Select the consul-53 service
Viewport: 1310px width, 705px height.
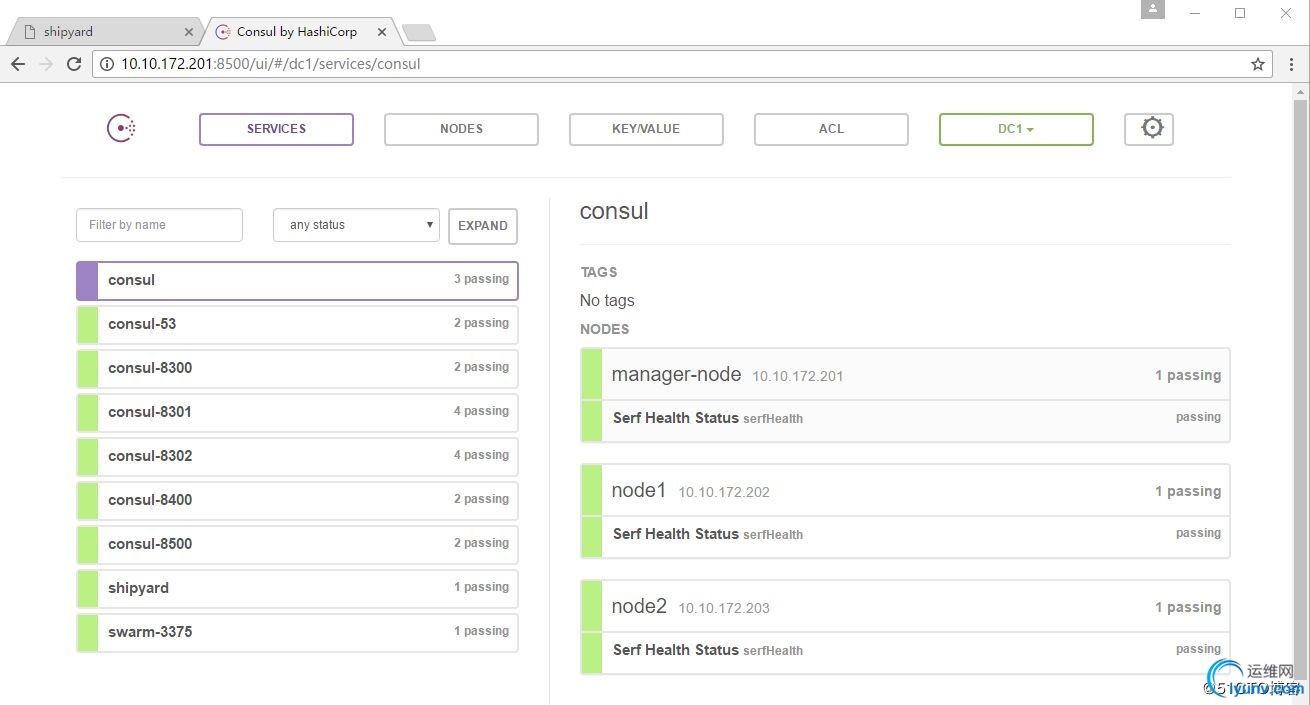pyautogui.click(x=297, y=324)
